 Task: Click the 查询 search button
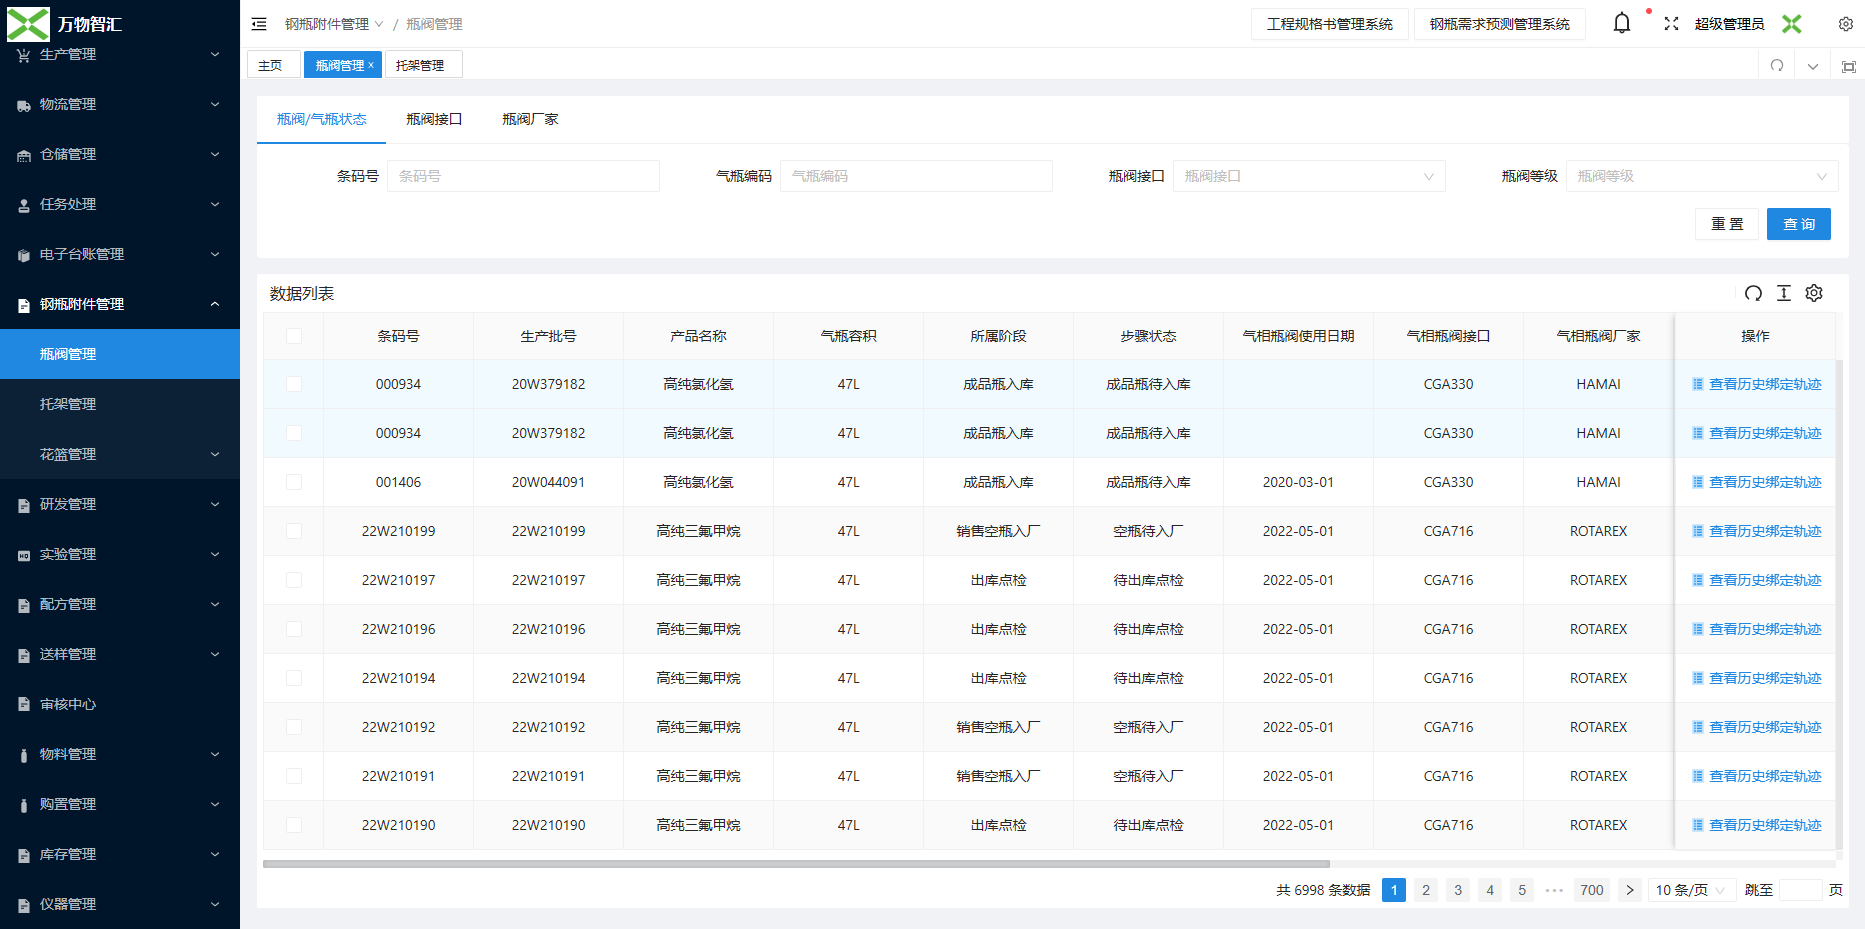1798,224
